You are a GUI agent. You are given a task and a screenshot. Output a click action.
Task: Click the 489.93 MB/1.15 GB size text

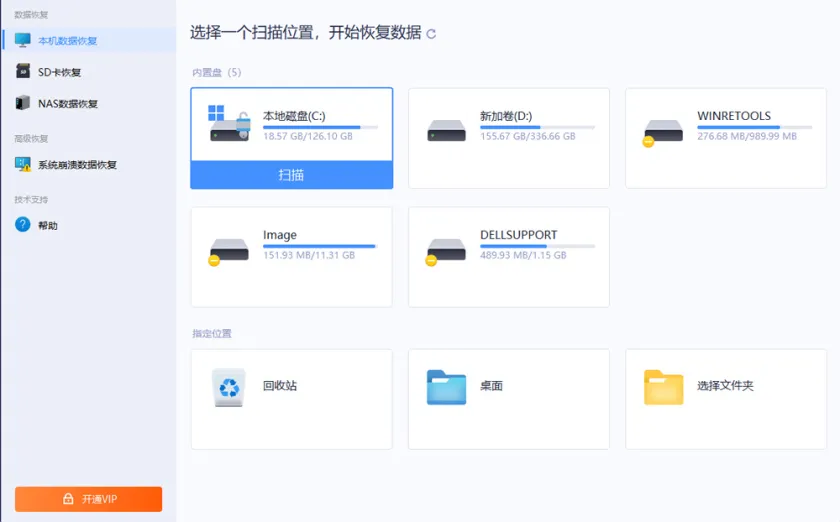click(523, 255)
